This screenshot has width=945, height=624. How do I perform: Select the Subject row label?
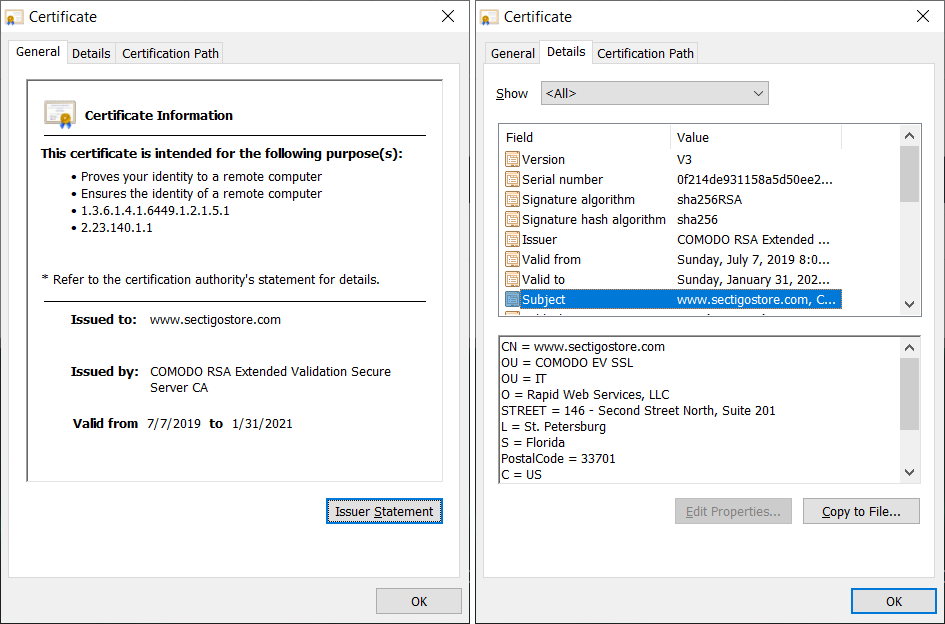[544, 299]
